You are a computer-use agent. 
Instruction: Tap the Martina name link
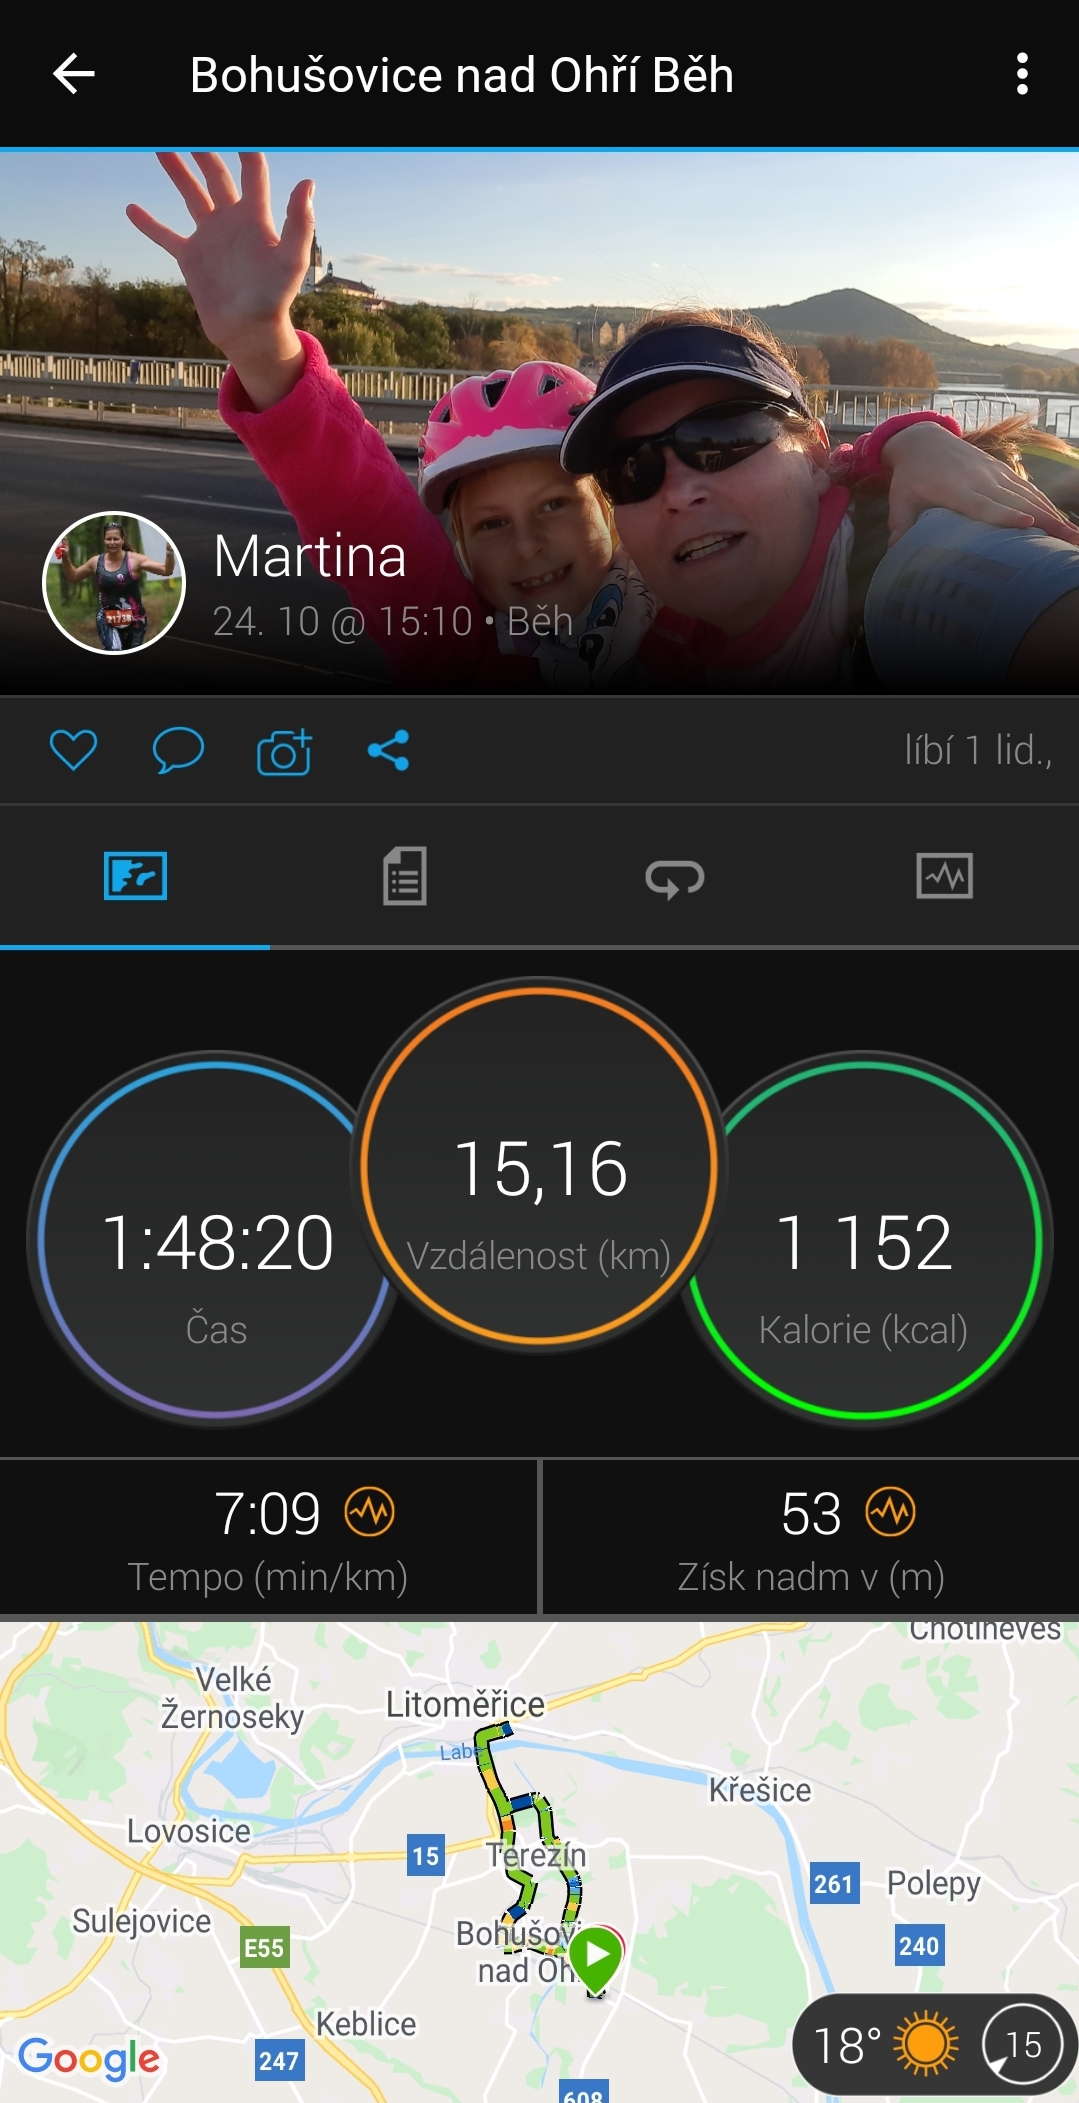(310, 556)
